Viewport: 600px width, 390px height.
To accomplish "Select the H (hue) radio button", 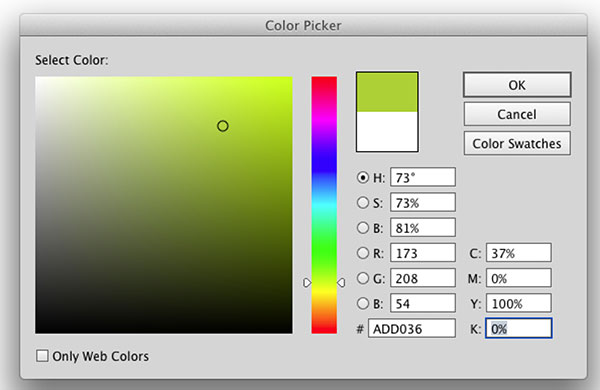I will pyautogui.click(x=362, y=177).
